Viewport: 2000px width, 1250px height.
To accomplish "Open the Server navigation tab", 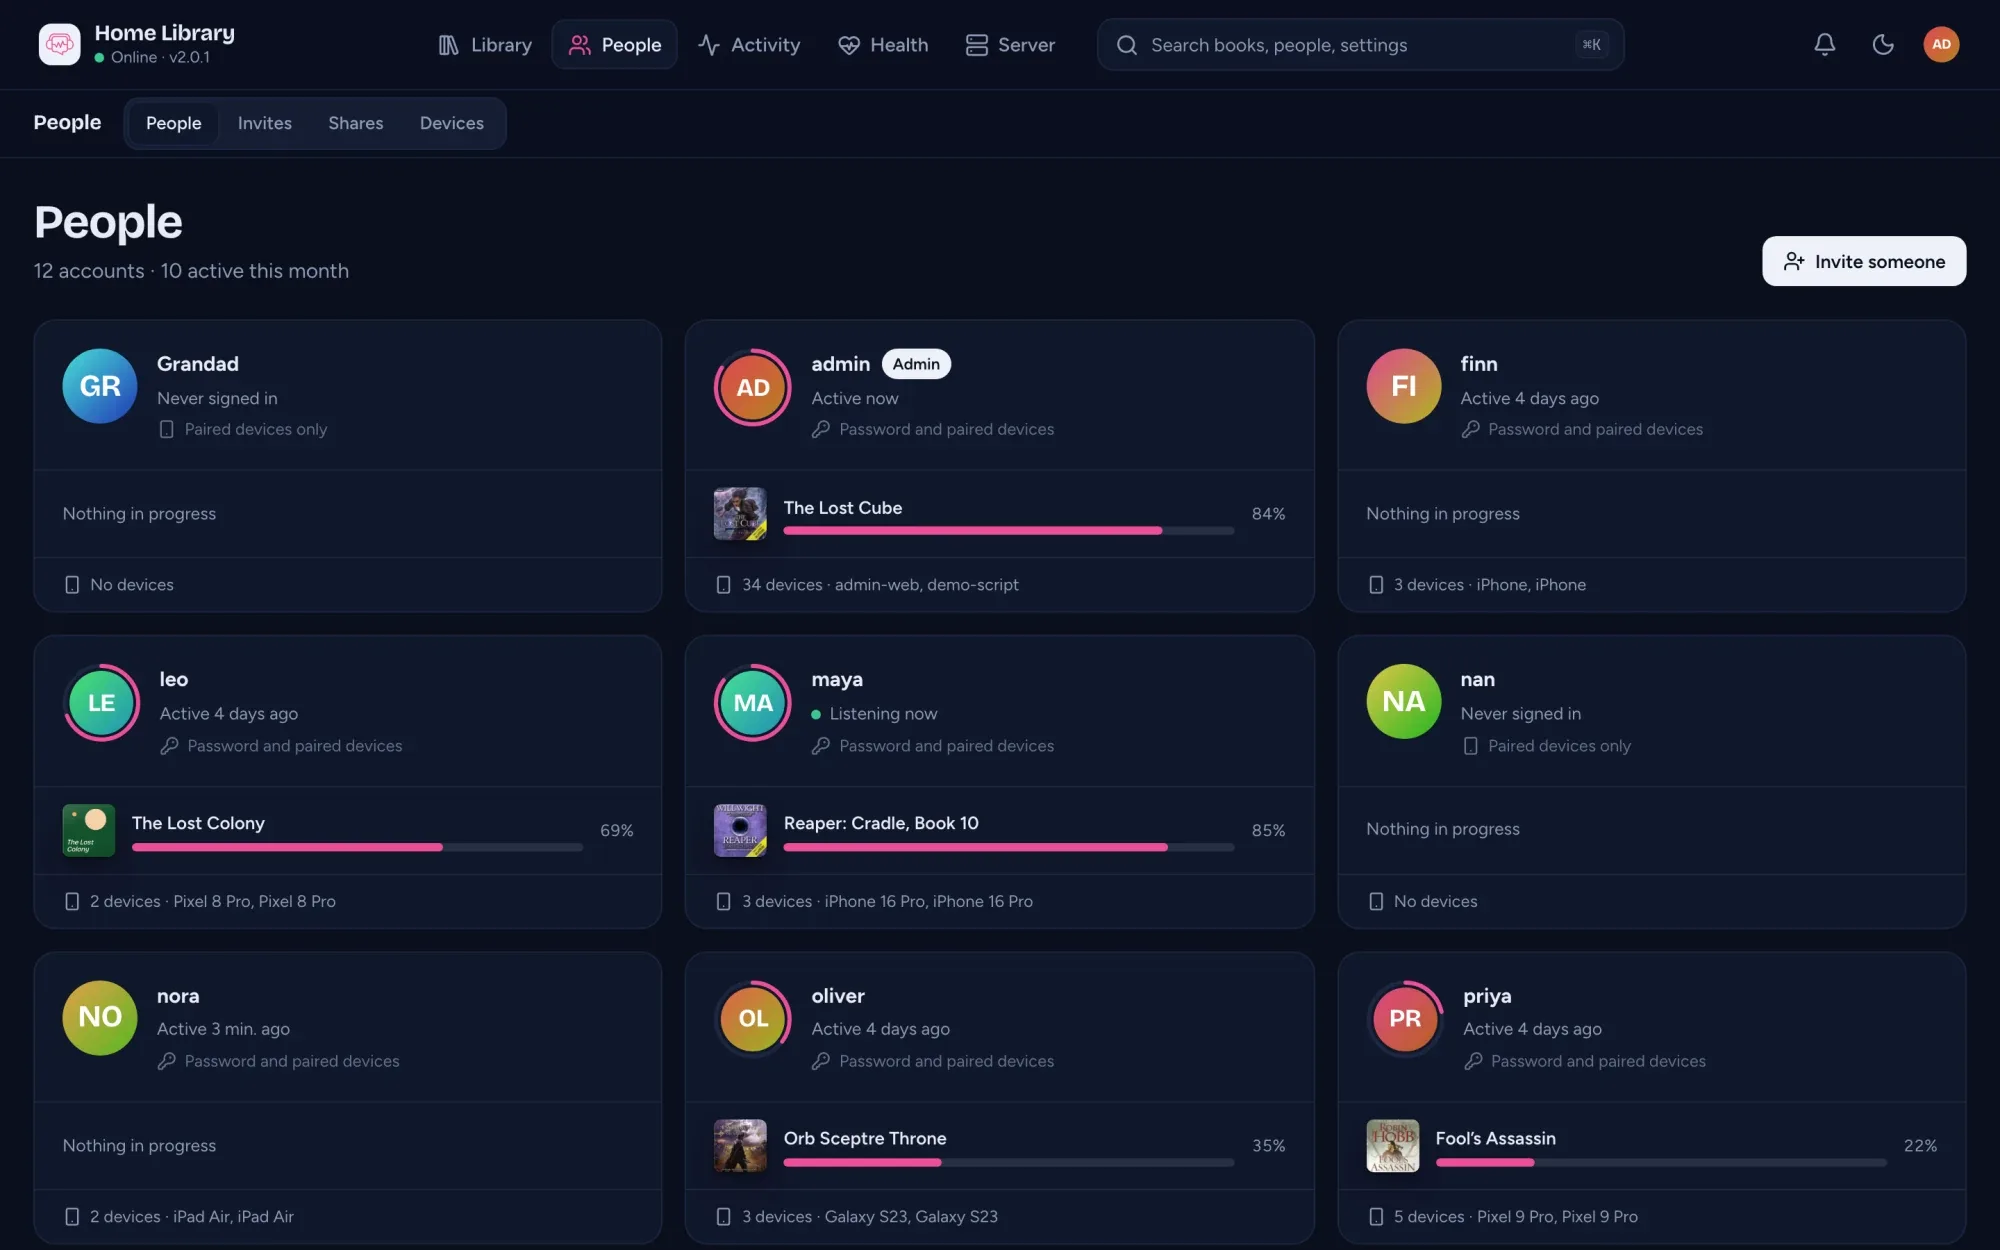I will coord(1010,45).
